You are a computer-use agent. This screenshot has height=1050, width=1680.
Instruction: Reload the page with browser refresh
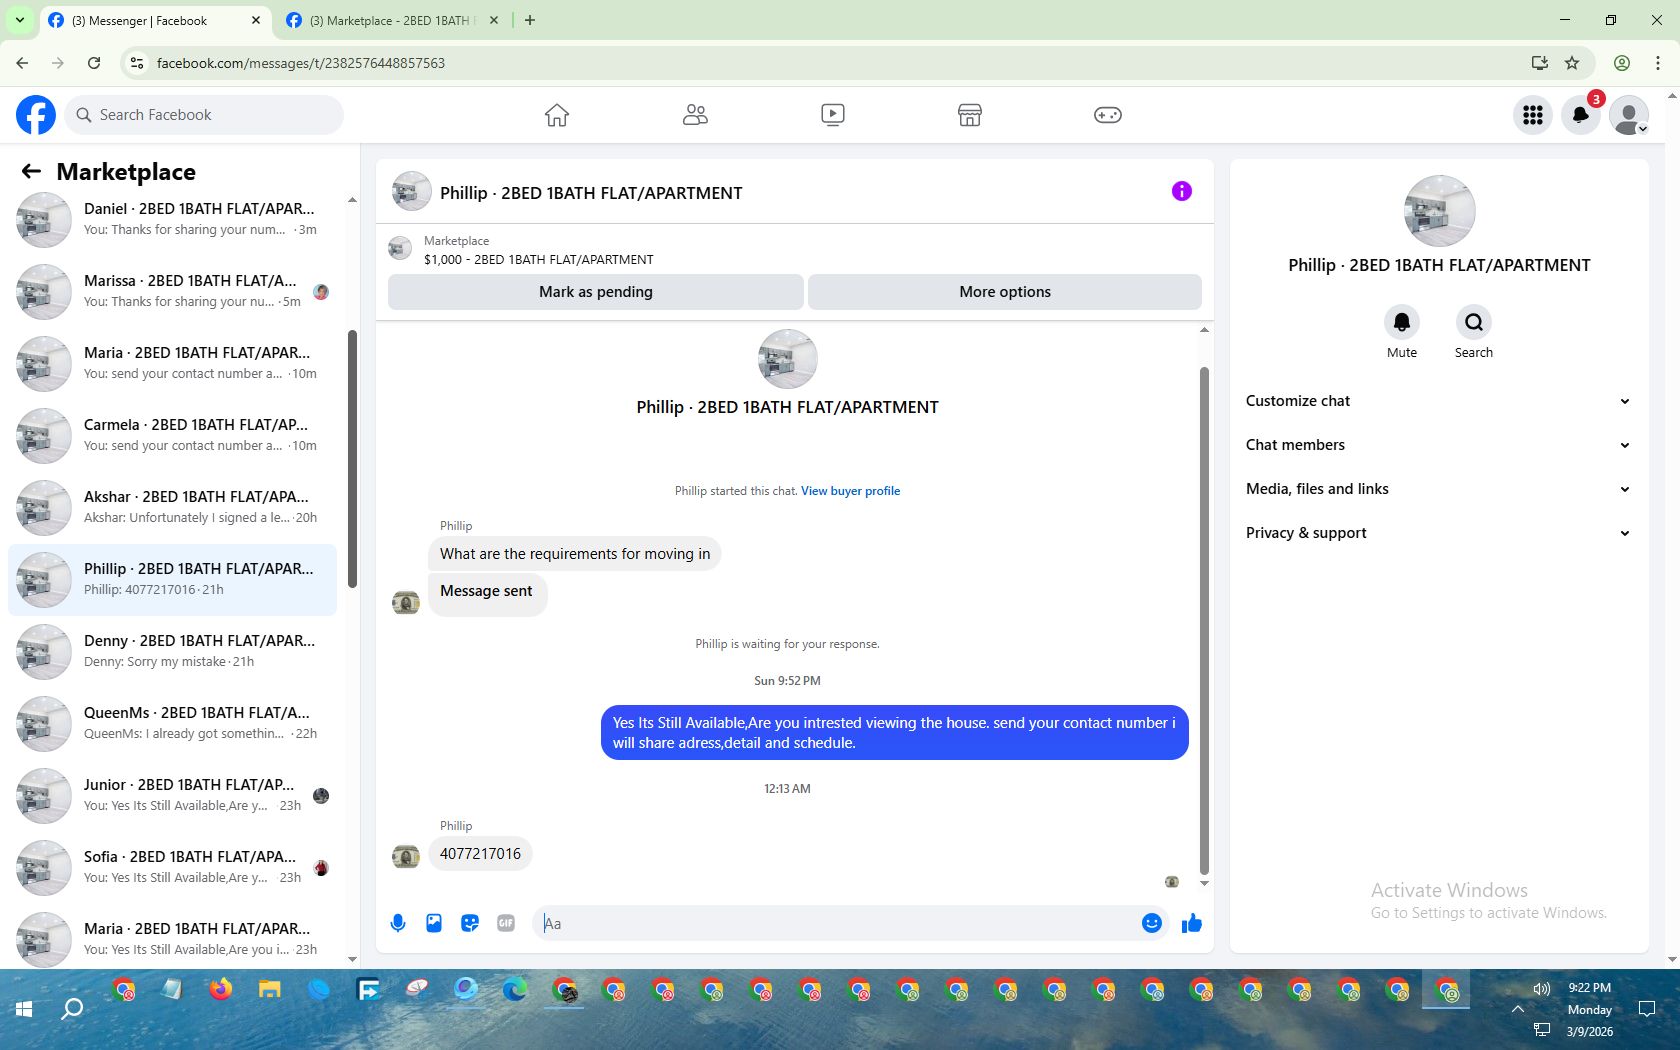point(94,63)
